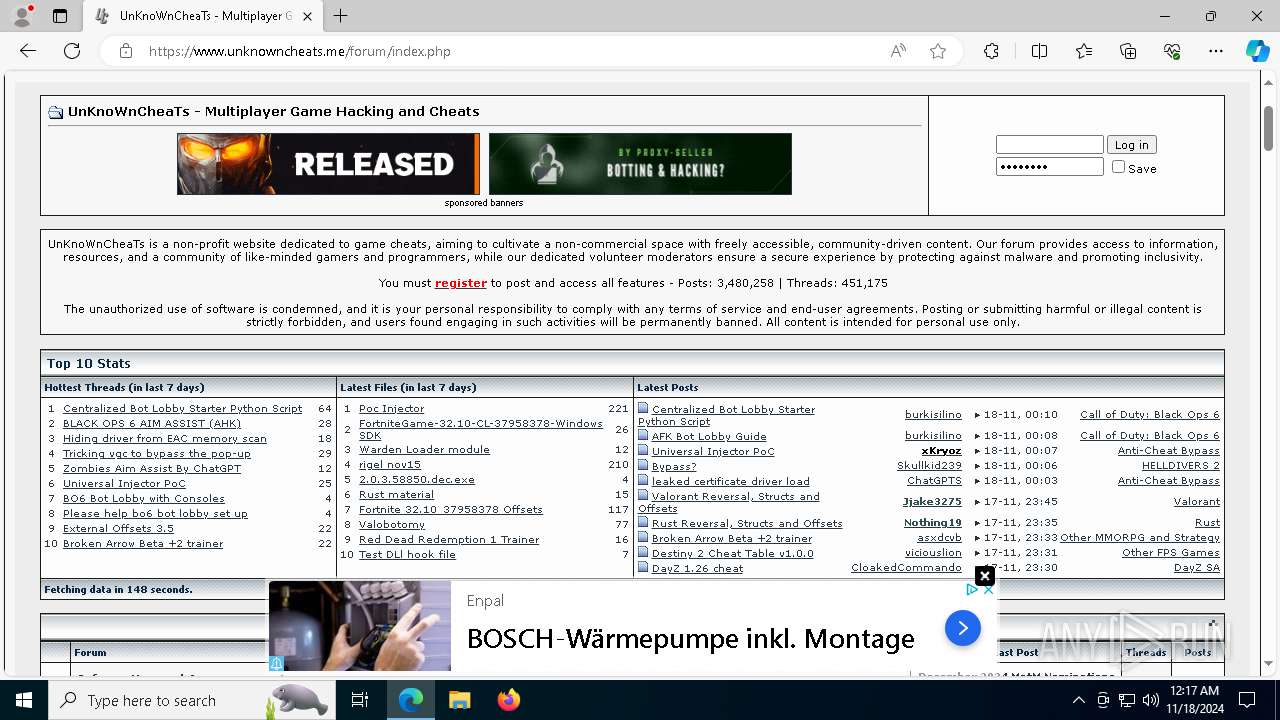Click the Log in button

(1131, 145)
